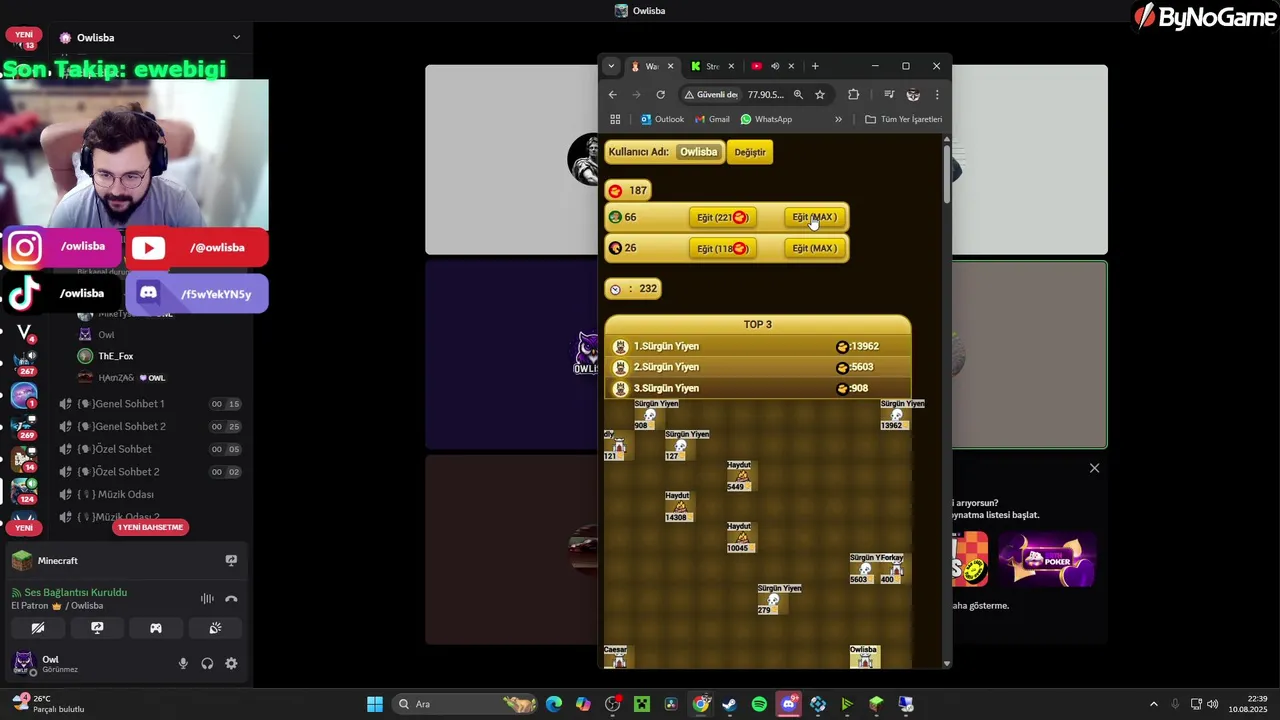Close the Discord activities suggestion panel
The width and height of the screenshot is (1280, 720).
[1094, 468]
